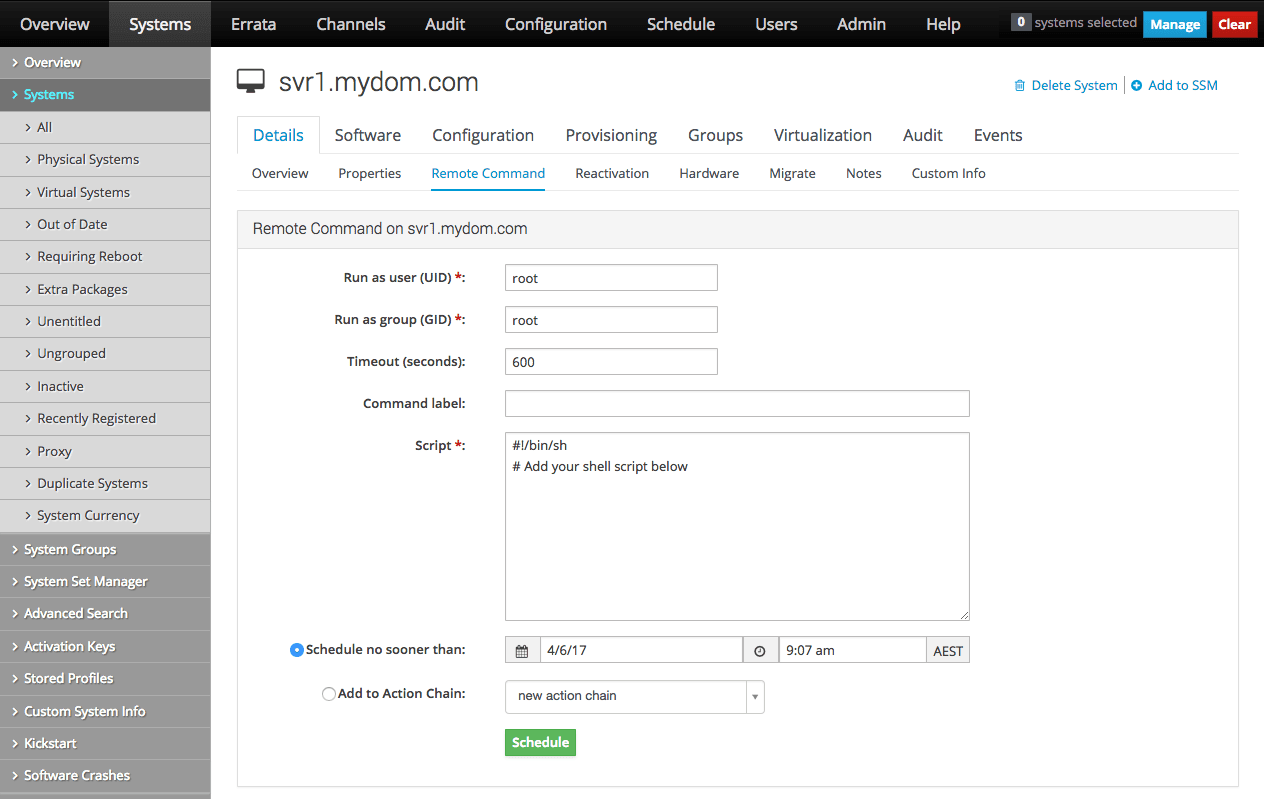Switch to the Software tab
Viewport: 1264px width, 799px height.
click(368, 135)
